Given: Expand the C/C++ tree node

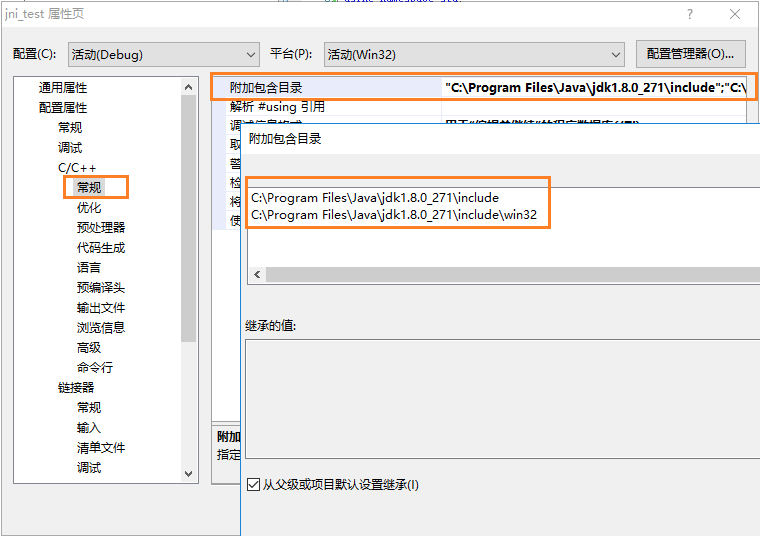Looking at the screenshot, I should click(x=77, y=168).
